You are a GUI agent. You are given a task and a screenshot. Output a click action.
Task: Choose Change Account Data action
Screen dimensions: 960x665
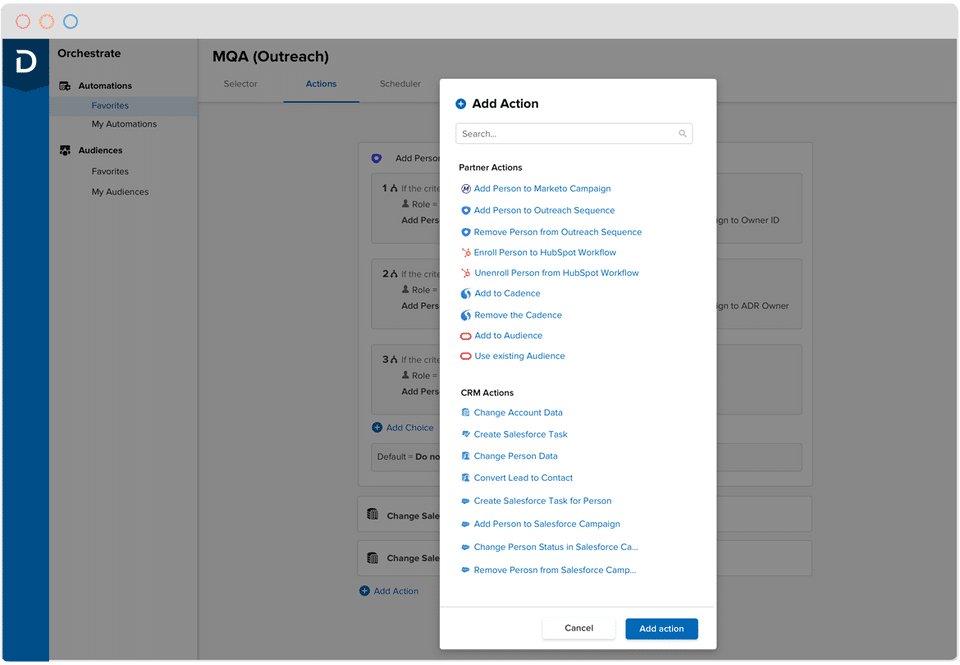(518, 413)
